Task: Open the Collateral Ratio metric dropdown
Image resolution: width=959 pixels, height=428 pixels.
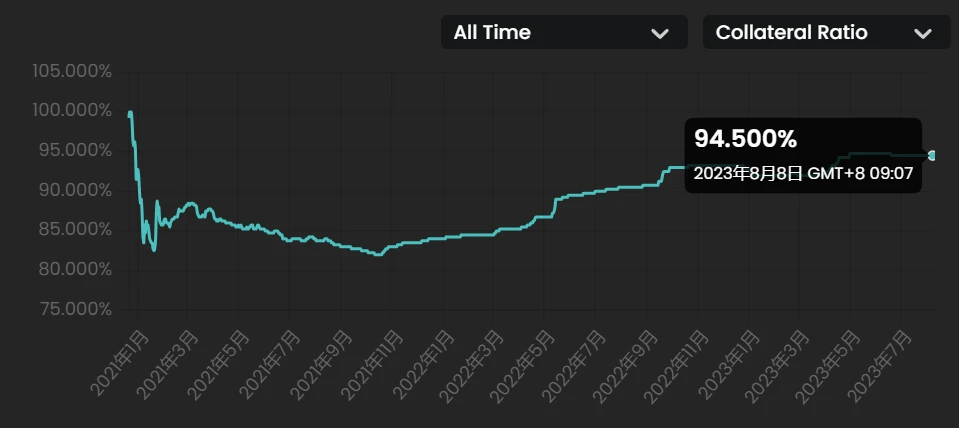Action: [x=823, y=32]
